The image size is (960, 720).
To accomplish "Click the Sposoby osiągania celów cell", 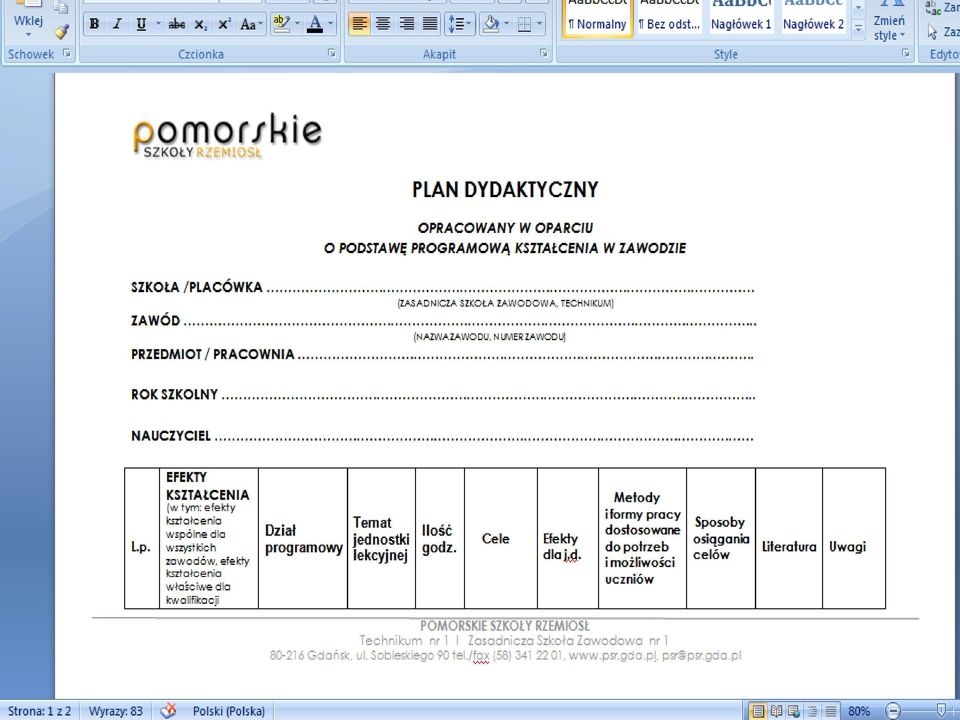I will coord(721,539).
